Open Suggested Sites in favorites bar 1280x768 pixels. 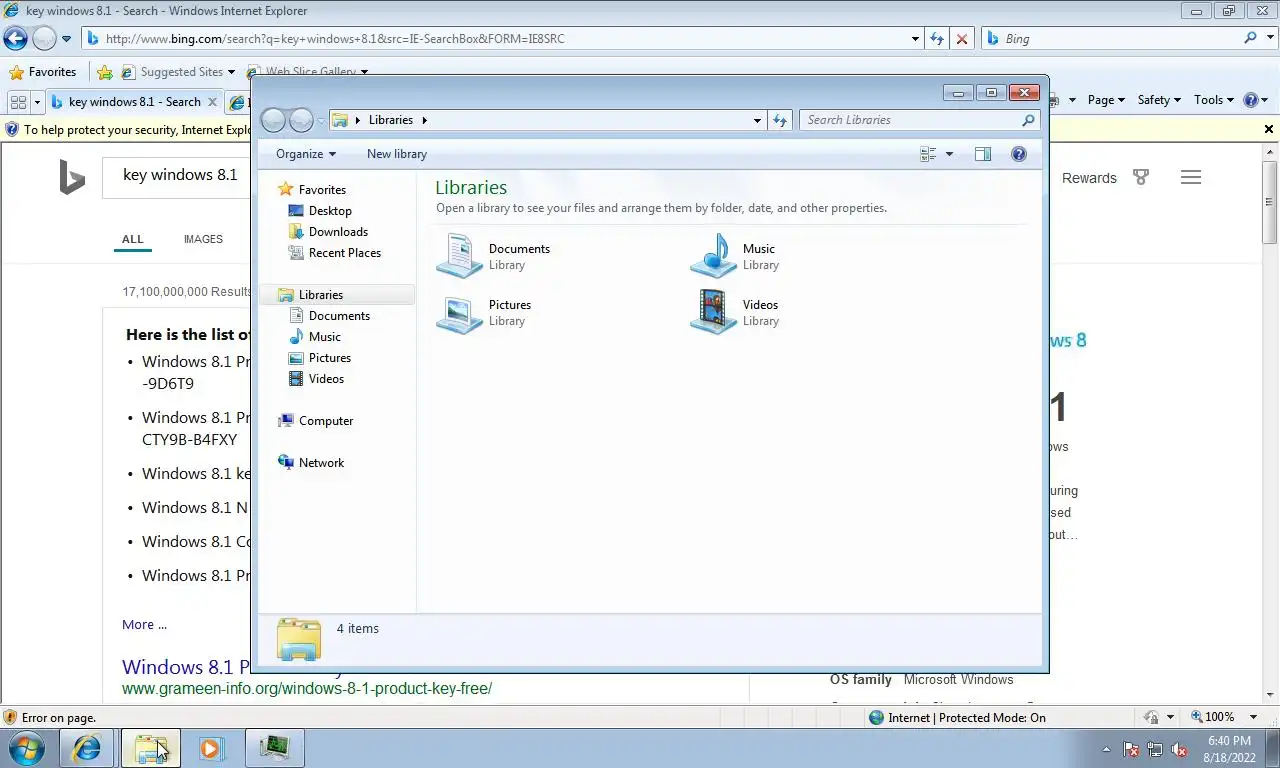[178, 72]
